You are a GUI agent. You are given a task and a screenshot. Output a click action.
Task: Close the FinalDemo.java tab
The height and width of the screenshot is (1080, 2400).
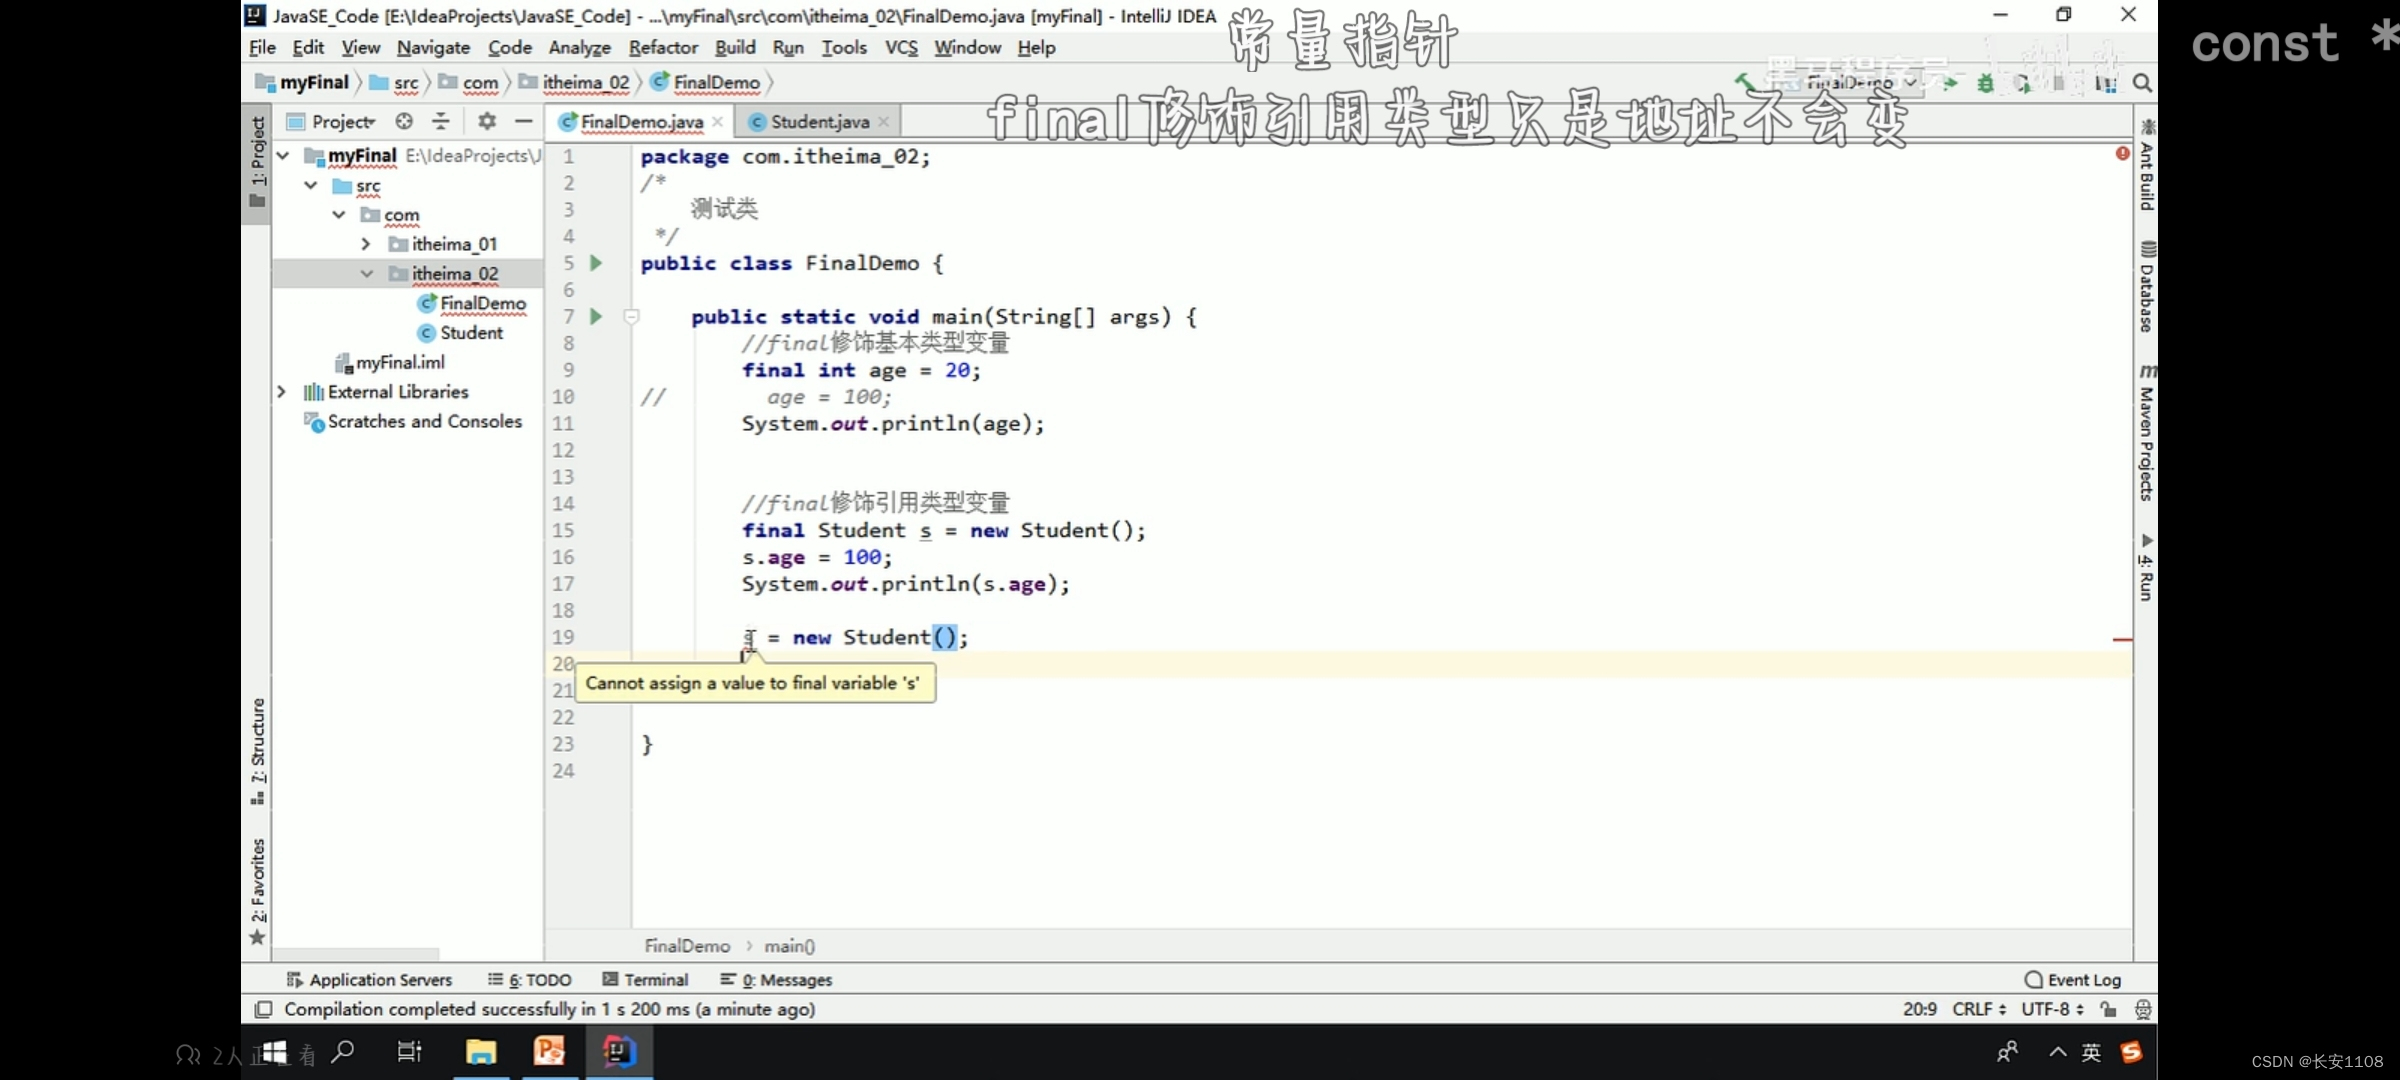pyautogui.click(x=717, y=121)
